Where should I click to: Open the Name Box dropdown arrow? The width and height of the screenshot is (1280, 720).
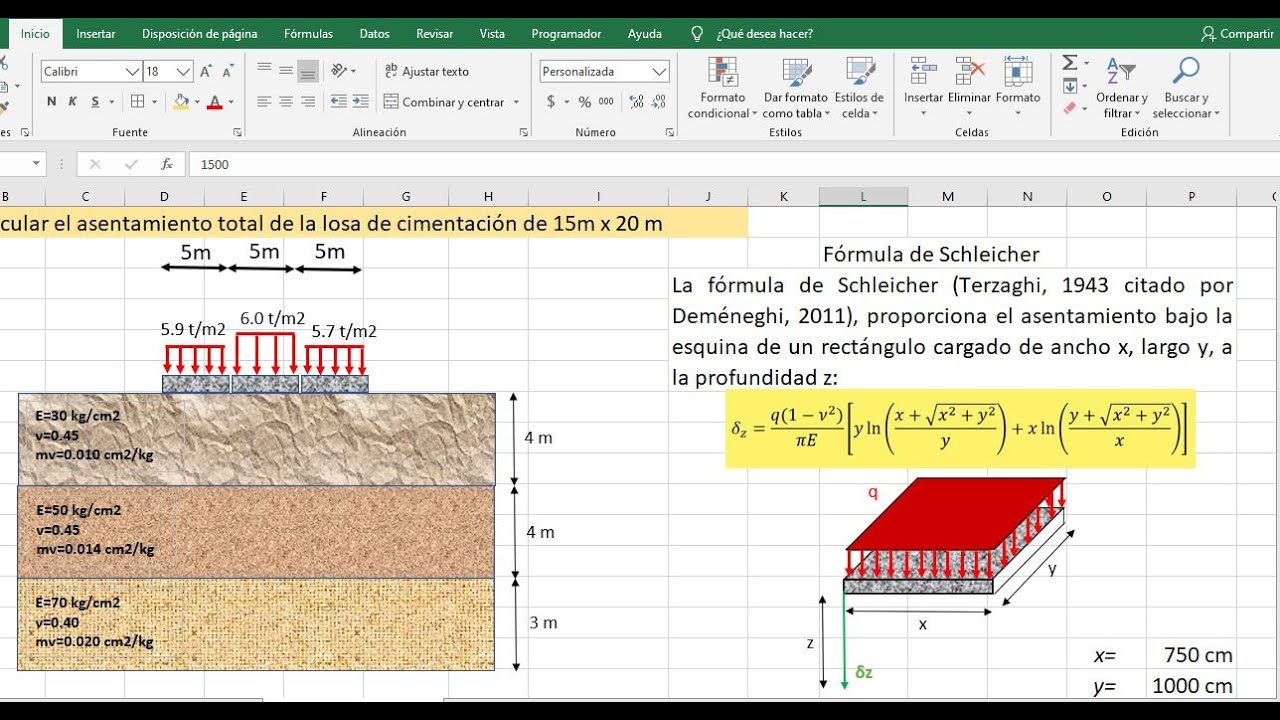pos(37,164)
